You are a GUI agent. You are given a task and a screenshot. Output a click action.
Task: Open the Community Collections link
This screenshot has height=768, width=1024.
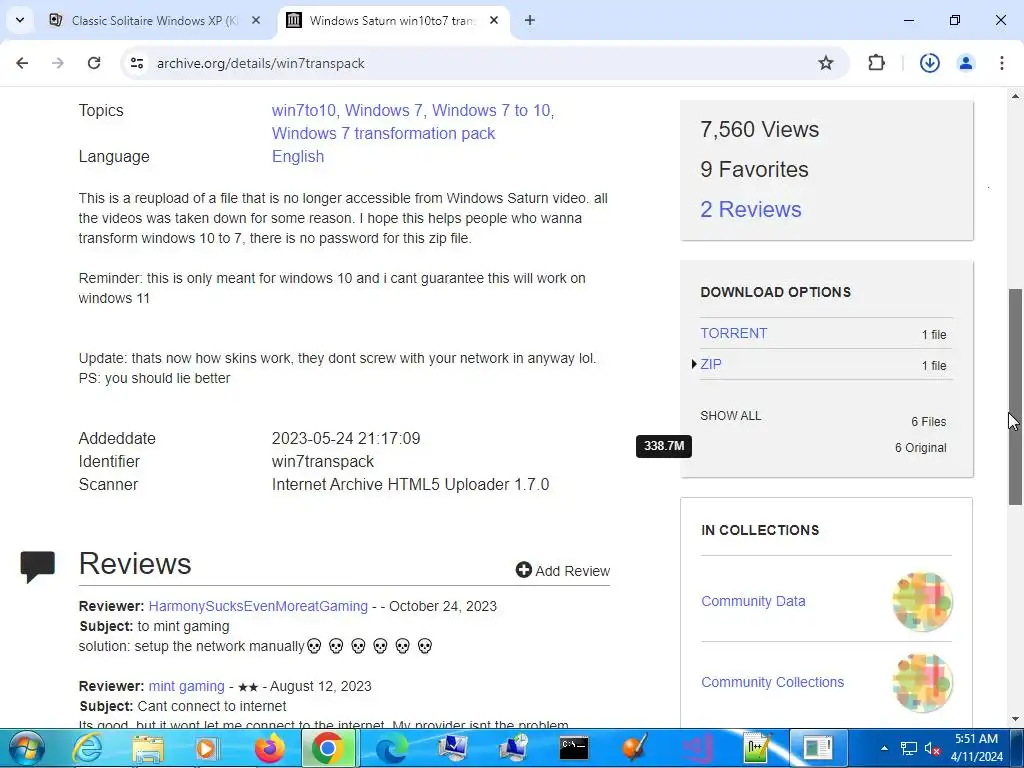point(772,682)
